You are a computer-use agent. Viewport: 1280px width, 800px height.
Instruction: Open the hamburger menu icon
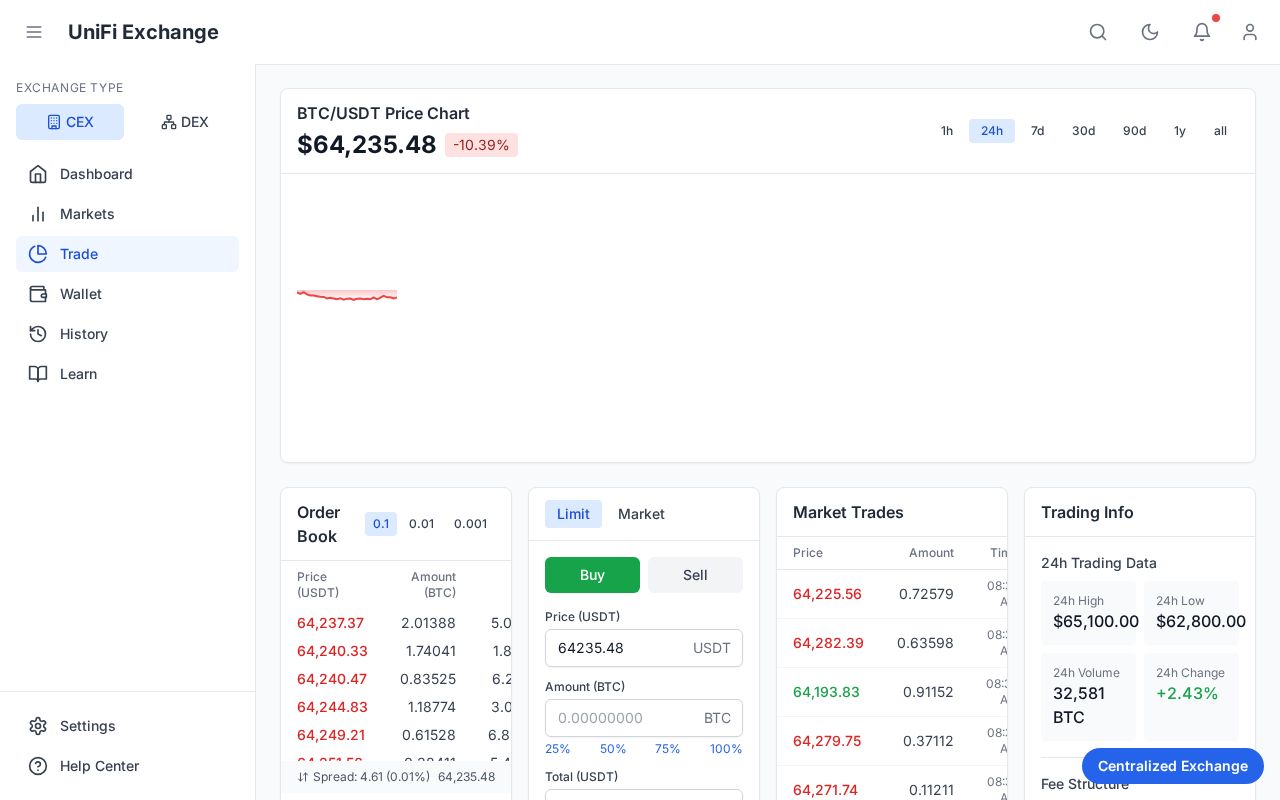coord(34,32)
